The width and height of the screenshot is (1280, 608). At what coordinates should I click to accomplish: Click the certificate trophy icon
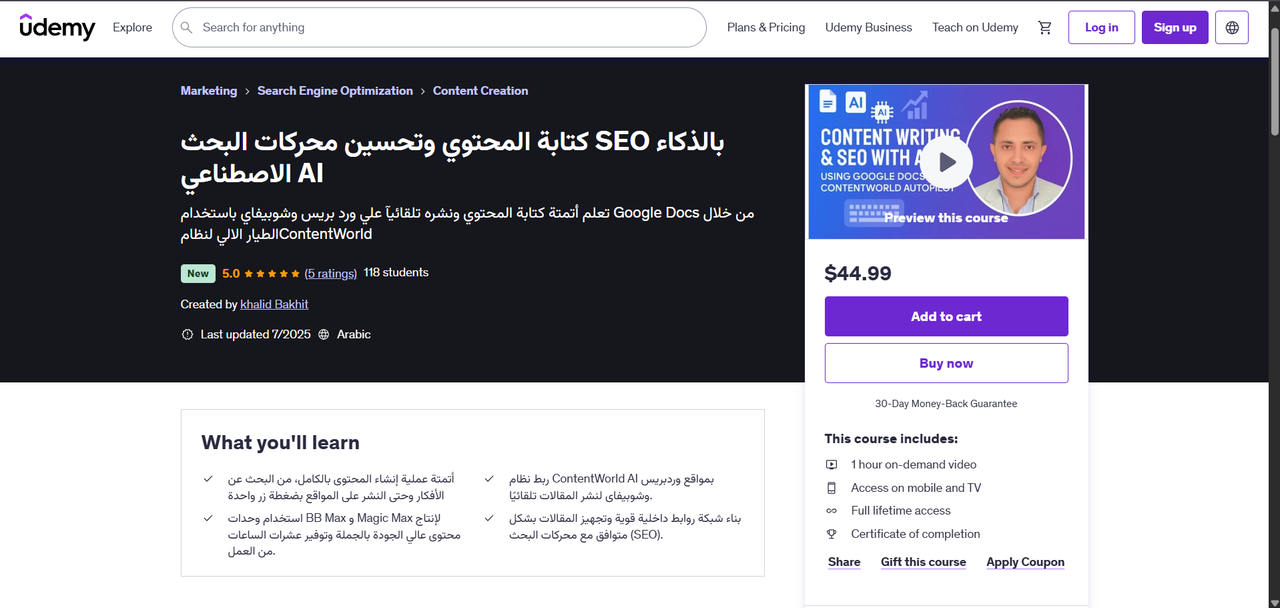pos(831,534)
